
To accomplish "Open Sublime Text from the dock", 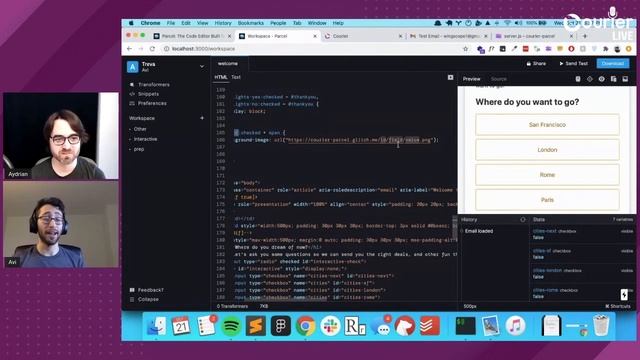I will point(256,326).
